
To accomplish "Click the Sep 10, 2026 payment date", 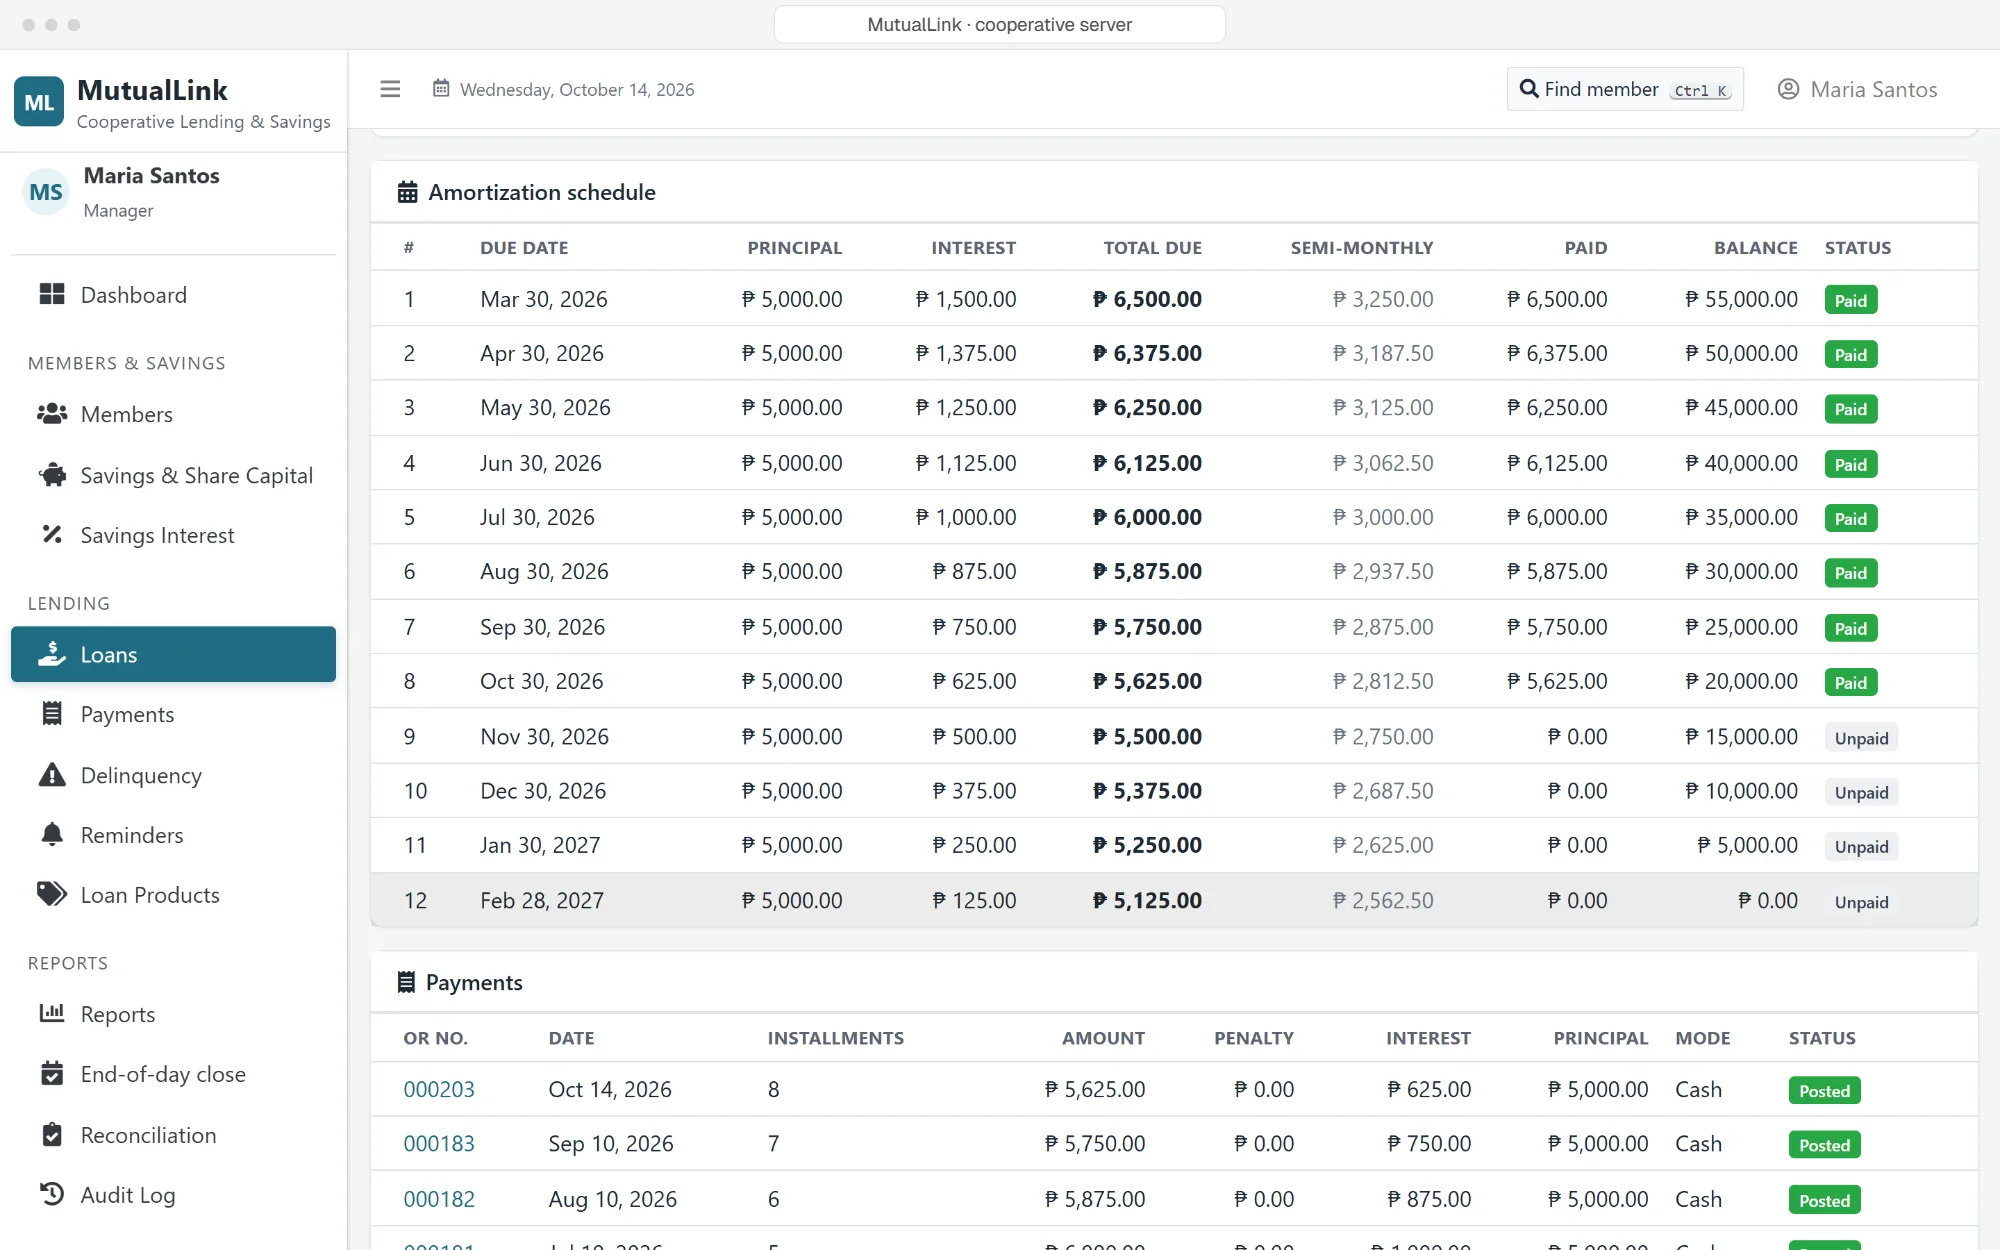I will (x=611, y=1143).
